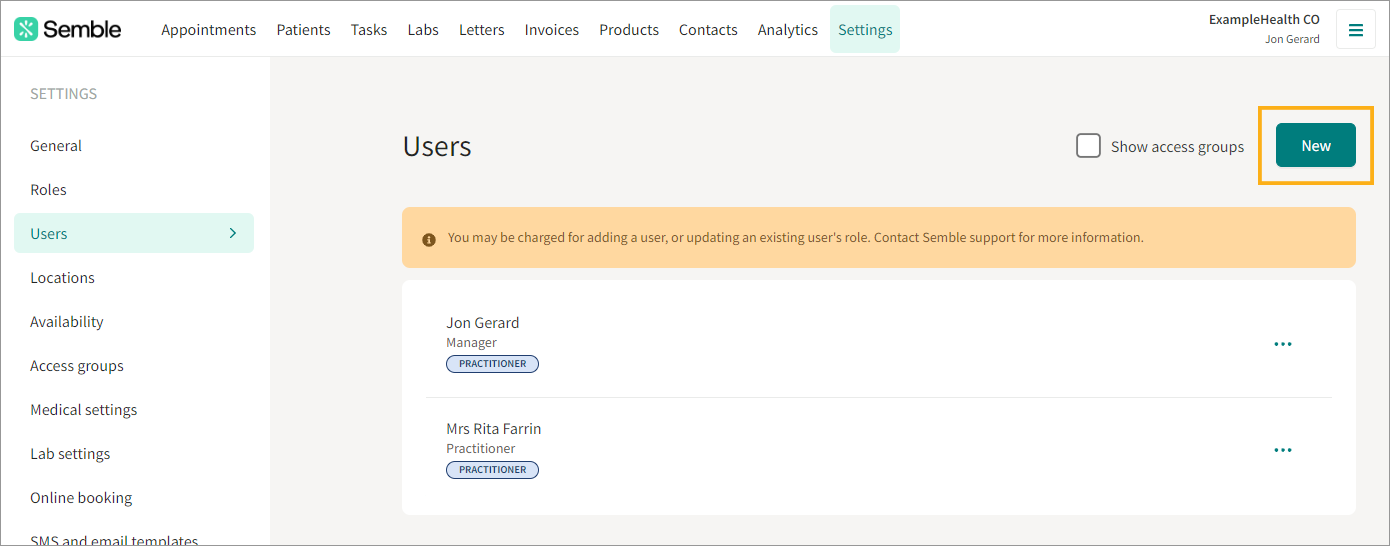The height and width of the screenshot is (546, 1390).
Task: Switch to the Patients tab
Action: (304, 30)
